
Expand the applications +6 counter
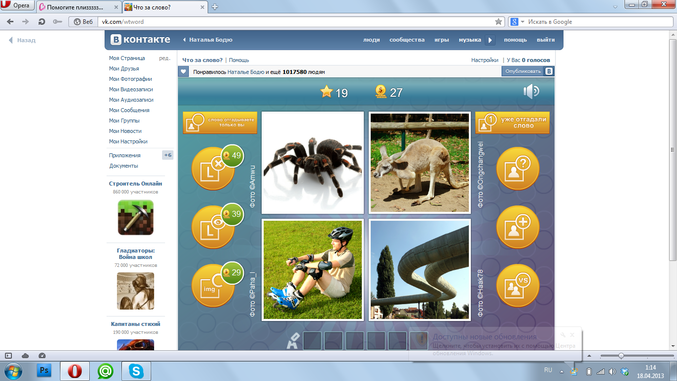[x=168, y=155]
